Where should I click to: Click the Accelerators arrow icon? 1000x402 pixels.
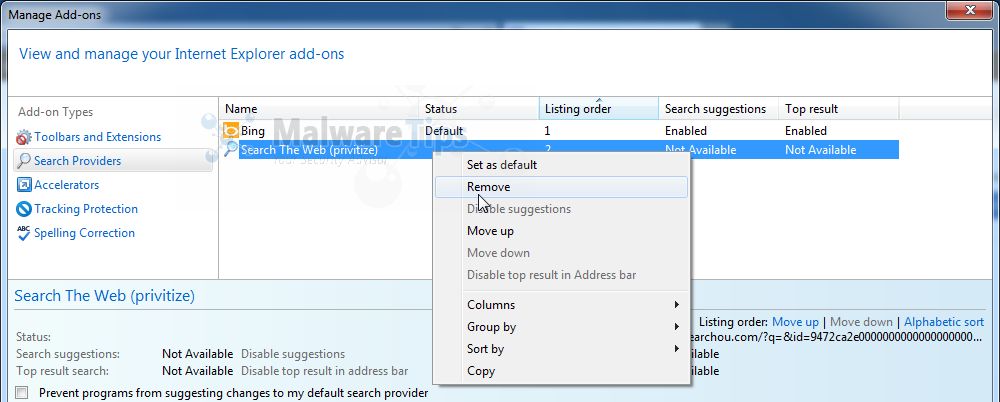24,185
